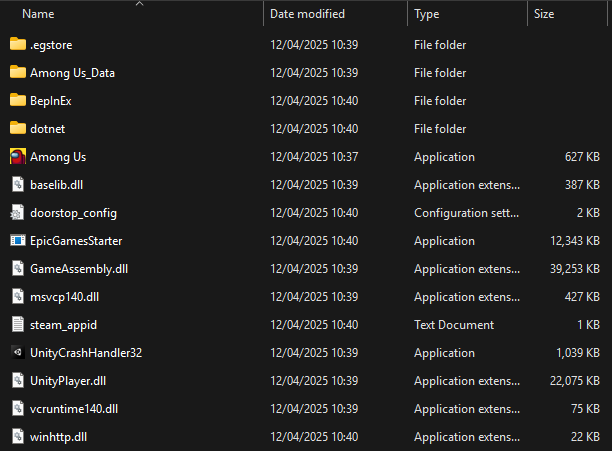
Task: Toggle the sort arrow above the Name column
Action: [x=139, y=4]
